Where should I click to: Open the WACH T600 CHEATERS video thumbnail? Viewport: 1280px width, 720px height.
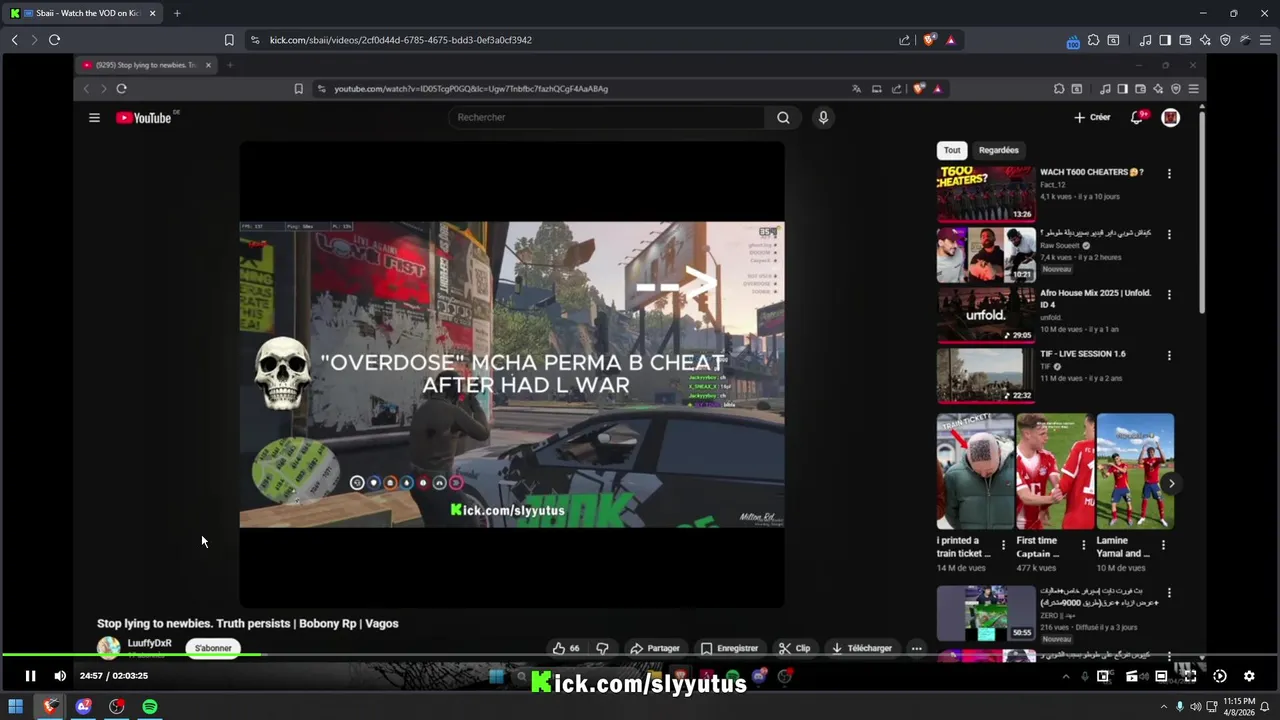click(x=985, y=194)
